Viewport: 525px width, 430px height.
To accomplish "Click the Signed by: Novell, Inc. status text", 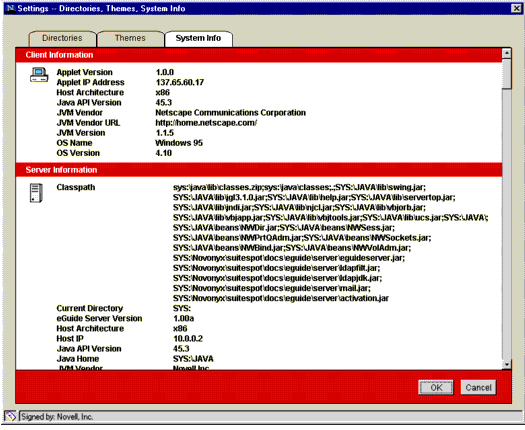I will tap(57, 417).
